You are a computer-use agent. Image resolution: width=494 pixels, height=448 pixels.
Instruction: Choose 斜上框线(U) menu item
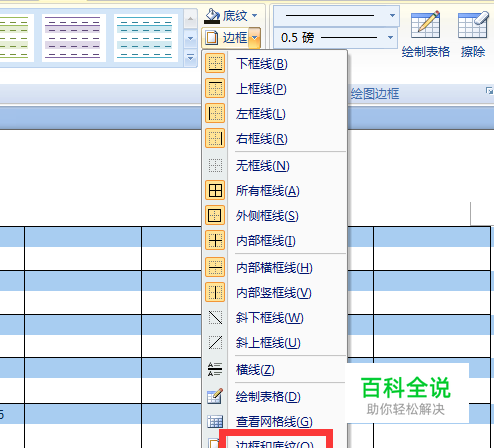[x=274, y=343]
